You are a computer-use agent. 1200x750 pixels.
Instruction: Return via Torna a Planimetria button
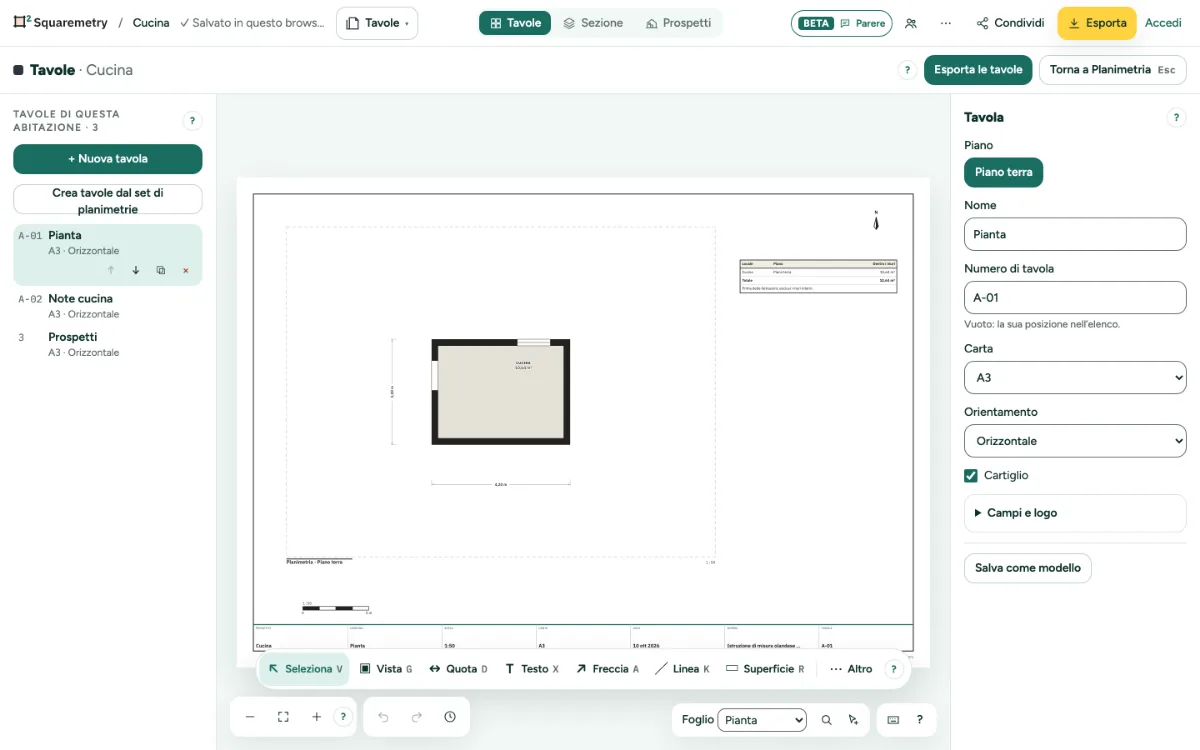click(x=1113, y=70)
